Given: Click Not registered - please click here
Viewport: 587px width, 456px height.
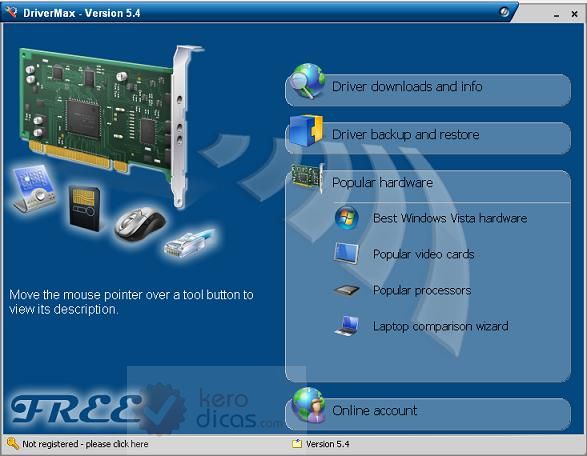Looking at the screenshot, I should click(x=85, y=444).
